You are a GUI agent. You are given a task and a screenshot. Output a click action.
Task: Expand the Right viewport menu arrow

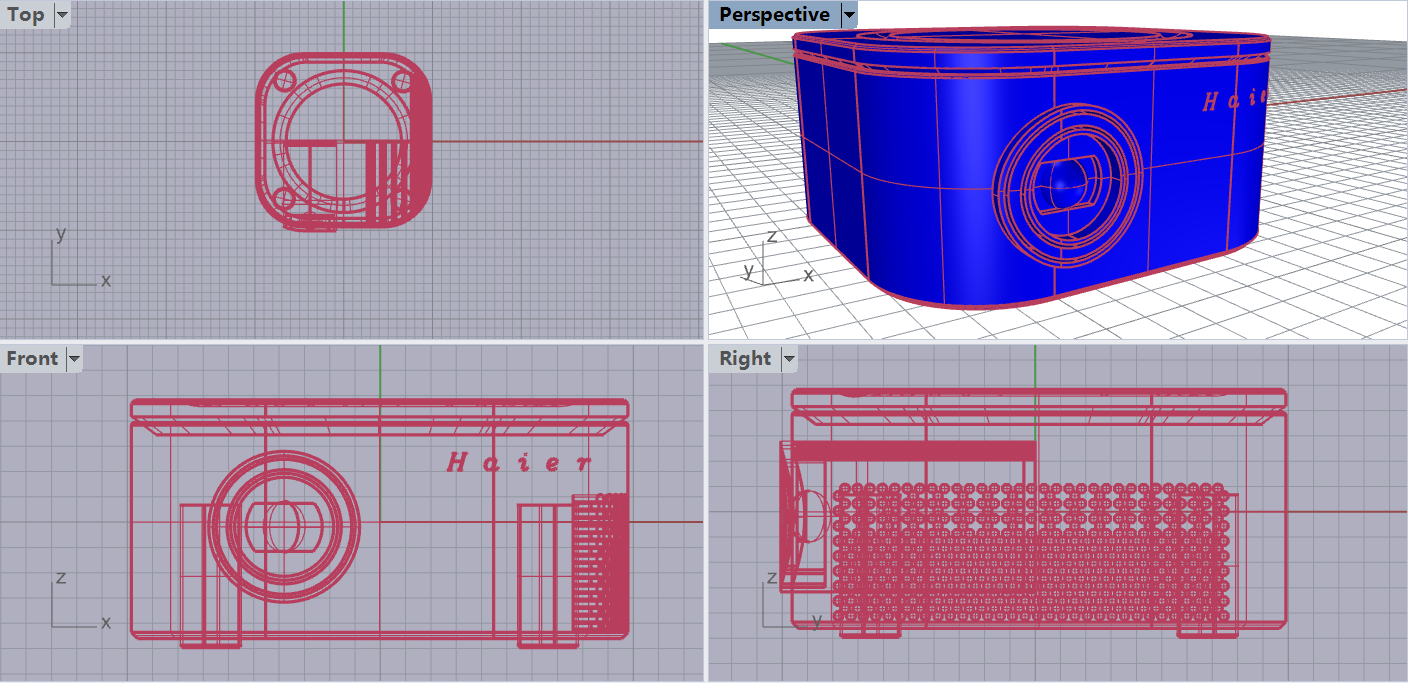[789, 359]
